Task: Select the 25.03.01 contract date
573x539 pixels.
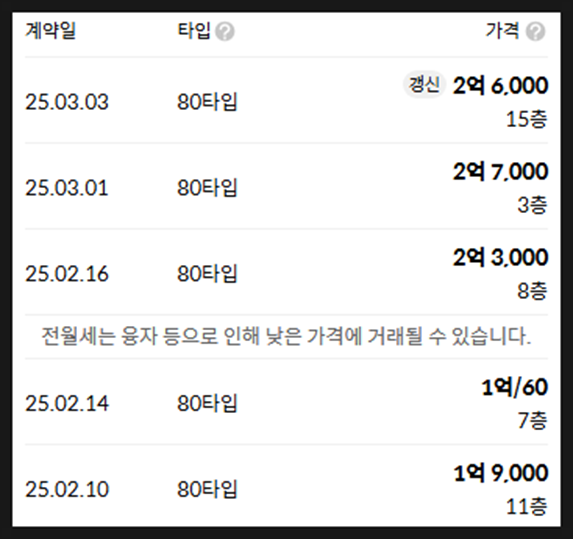Action: [67, 188]
